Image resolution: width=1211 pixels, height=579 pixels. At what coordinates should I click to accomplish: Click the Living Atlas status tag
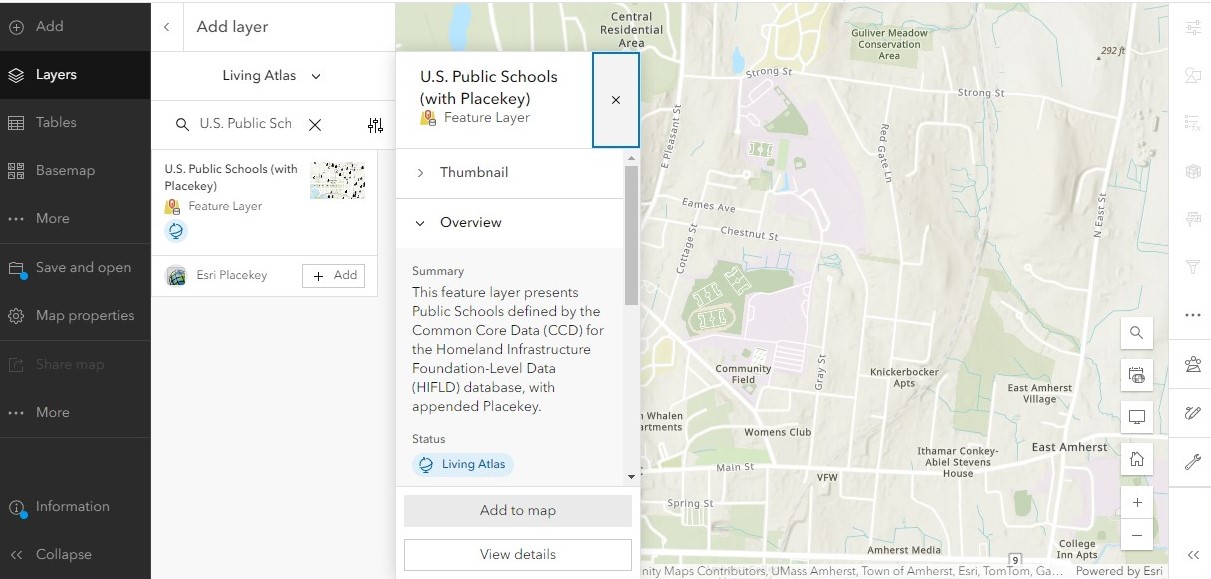[463, 464]
